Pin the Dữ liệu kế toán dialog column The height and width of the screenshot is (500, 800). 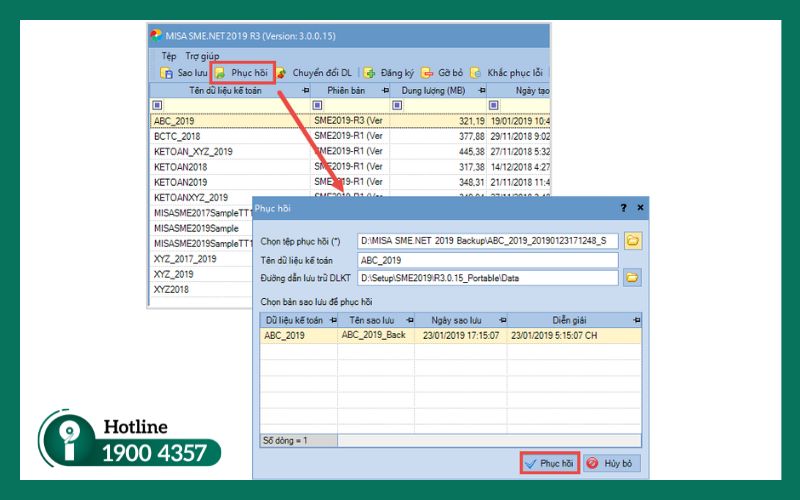[x=333, y=320]
